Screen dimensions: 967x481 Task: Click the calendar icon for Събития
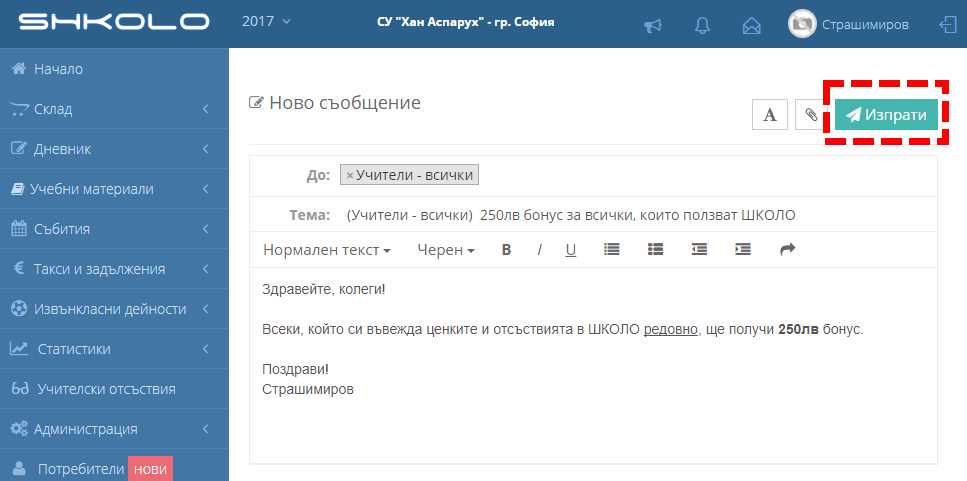pos(19,229)
